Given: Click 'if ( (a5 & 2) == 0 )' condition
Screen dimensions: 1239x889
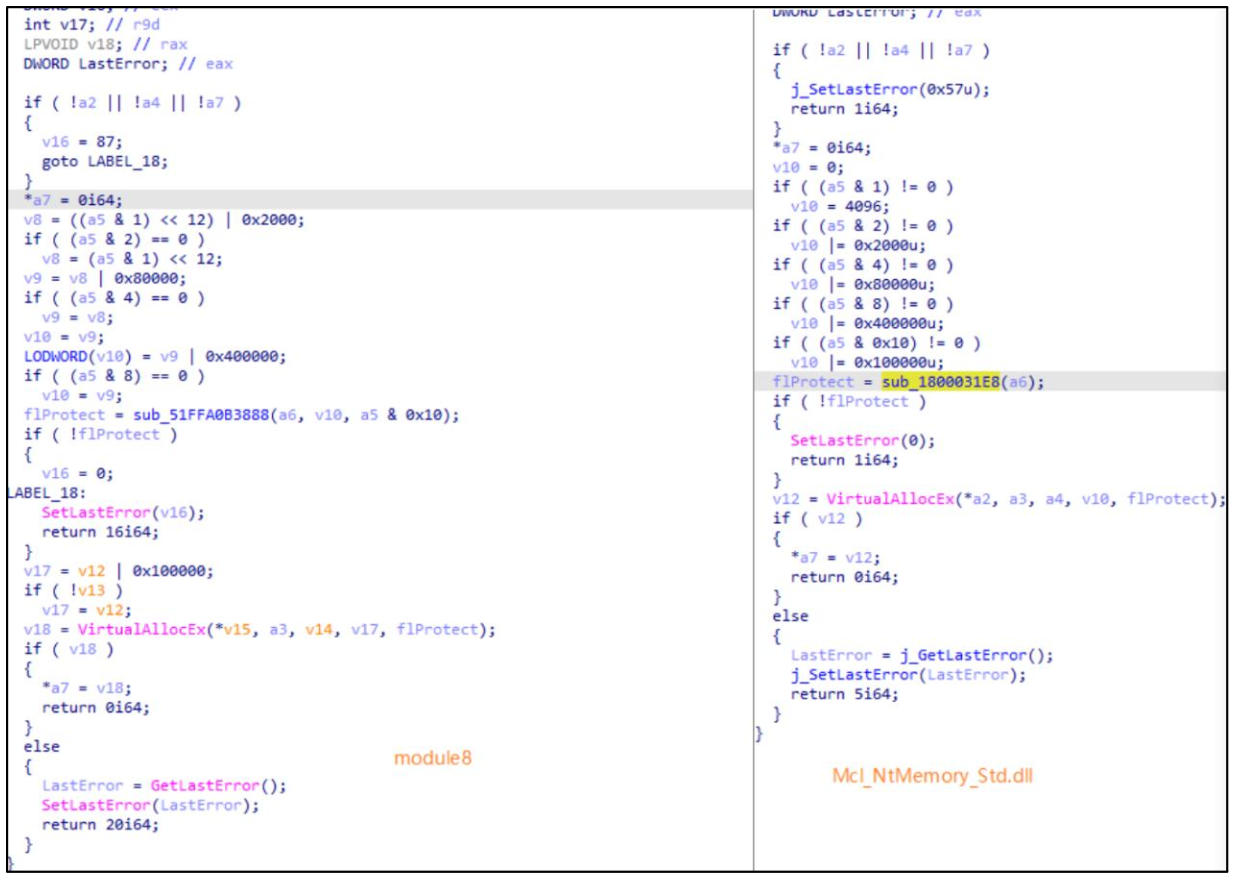Looking at the screenshot, I should [x=114, y=238].
